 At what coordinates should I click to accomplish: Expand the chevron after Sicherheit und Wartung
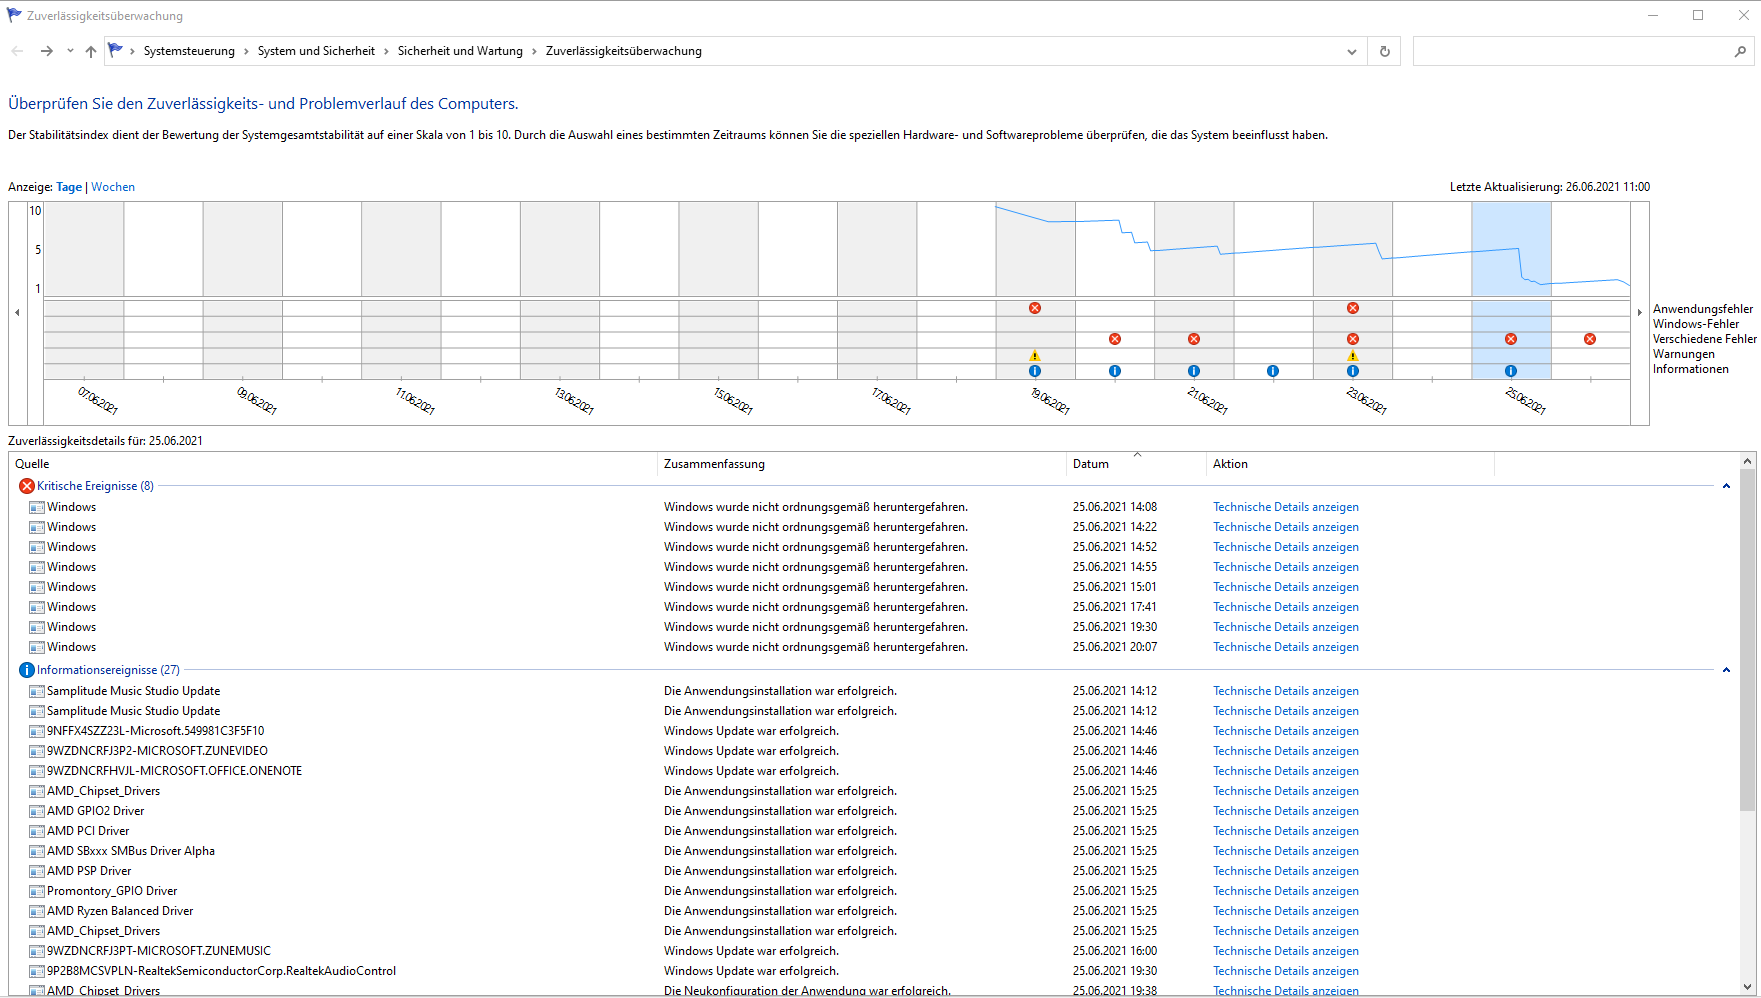click(x=534, y=51)
